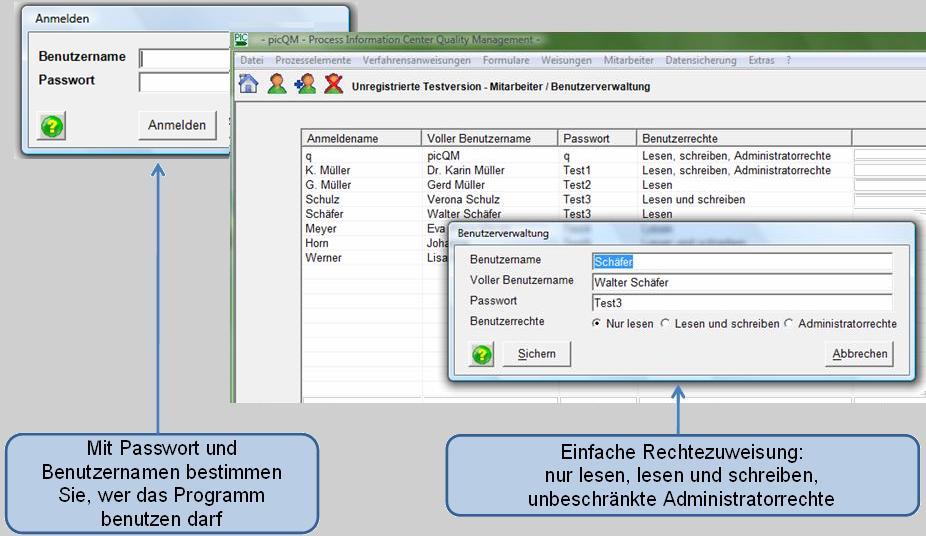Click the delete user icon with red X
Screen dimensions: 926x536
tap(333, 85)
